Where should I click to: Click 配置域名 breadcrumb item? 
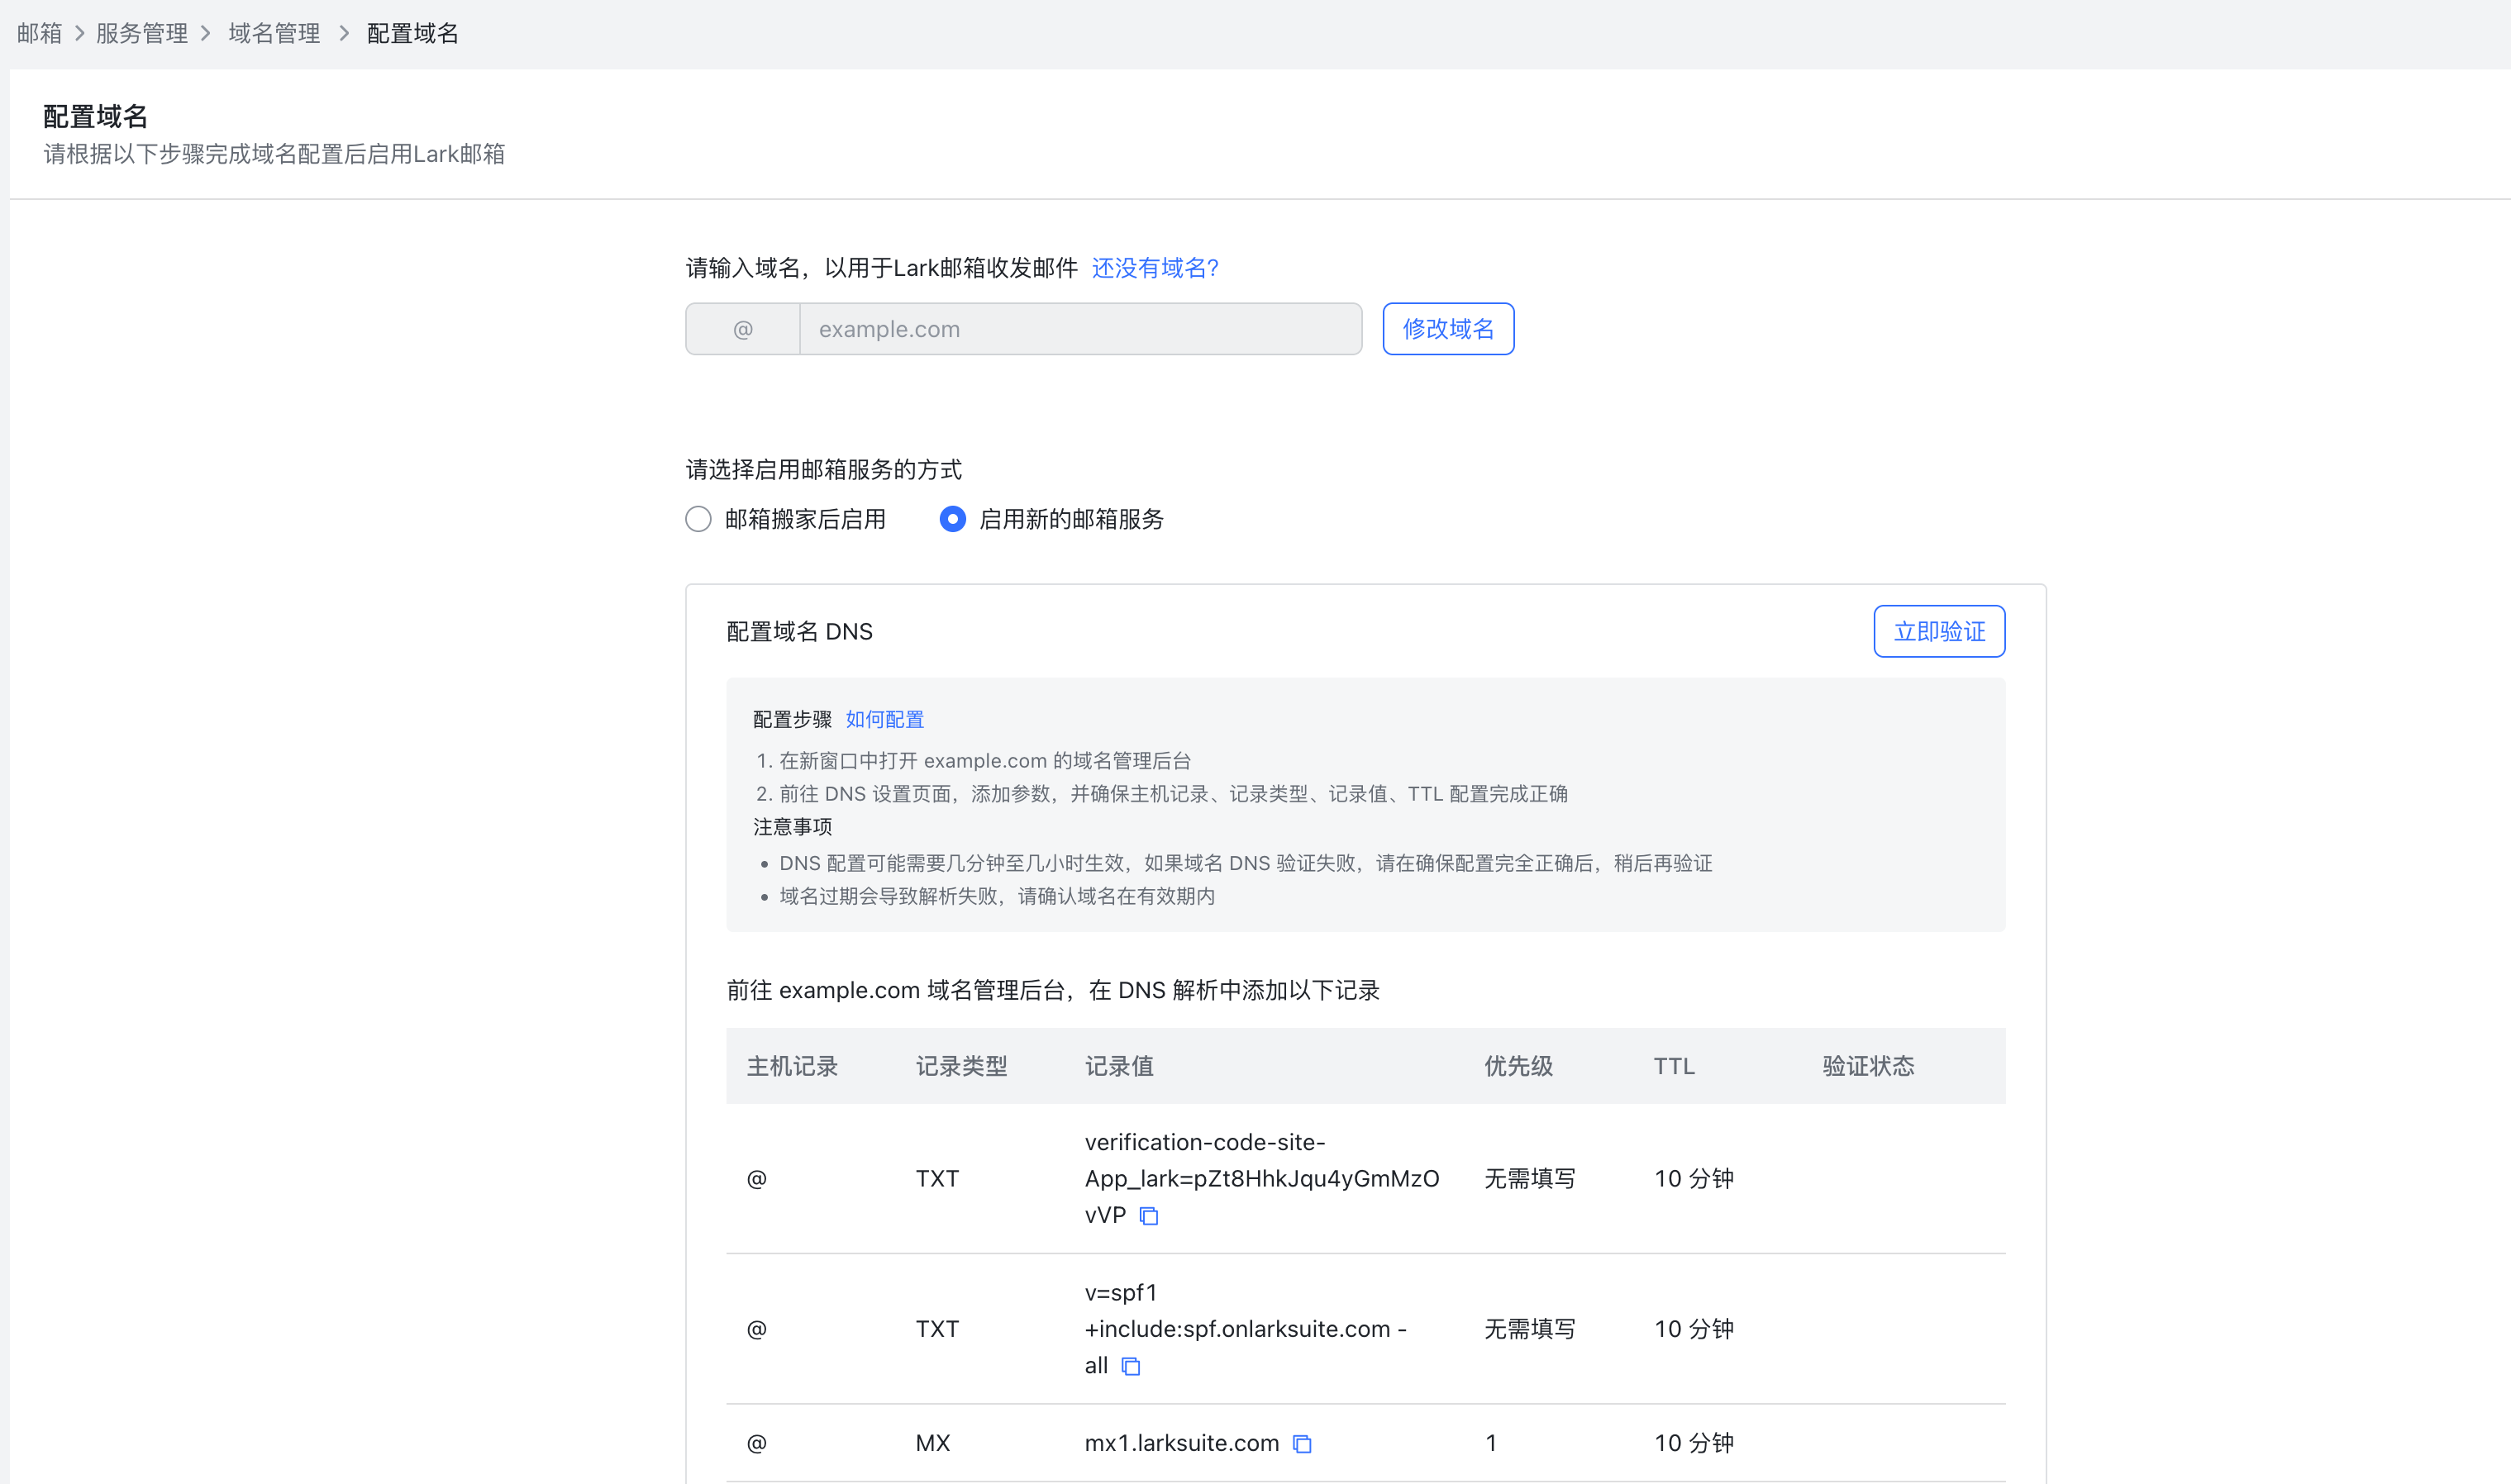point(413,33)
